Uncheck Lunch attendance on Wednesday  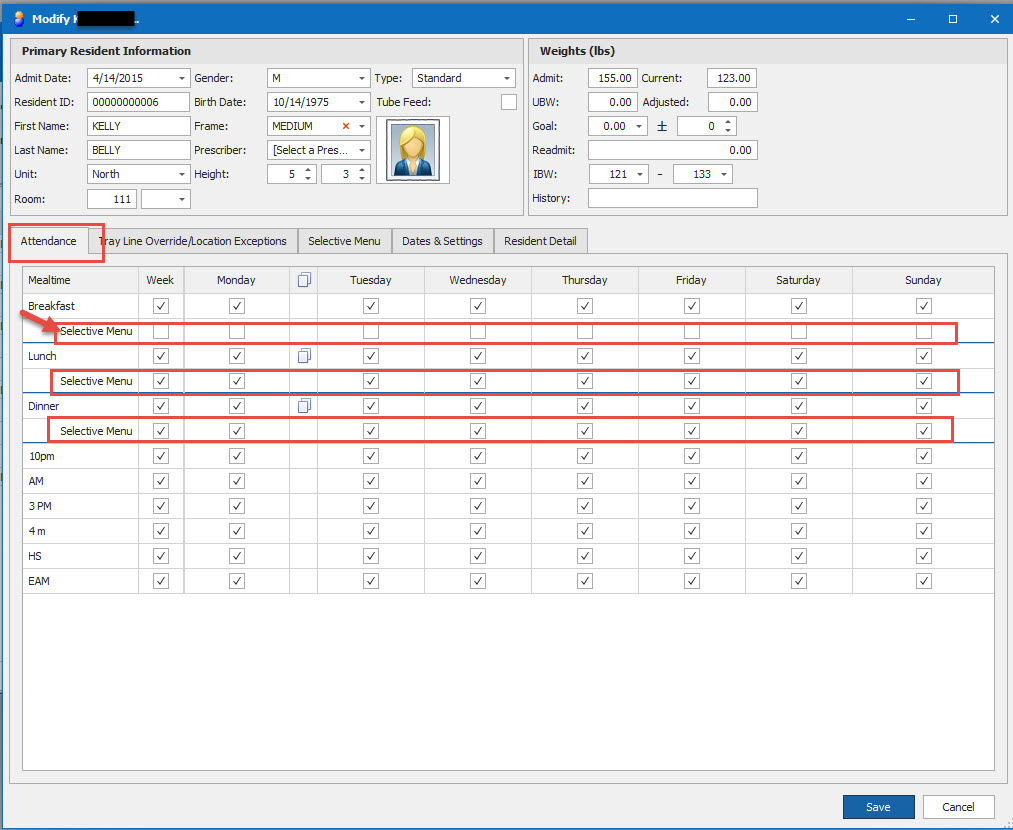coord(477,356)
